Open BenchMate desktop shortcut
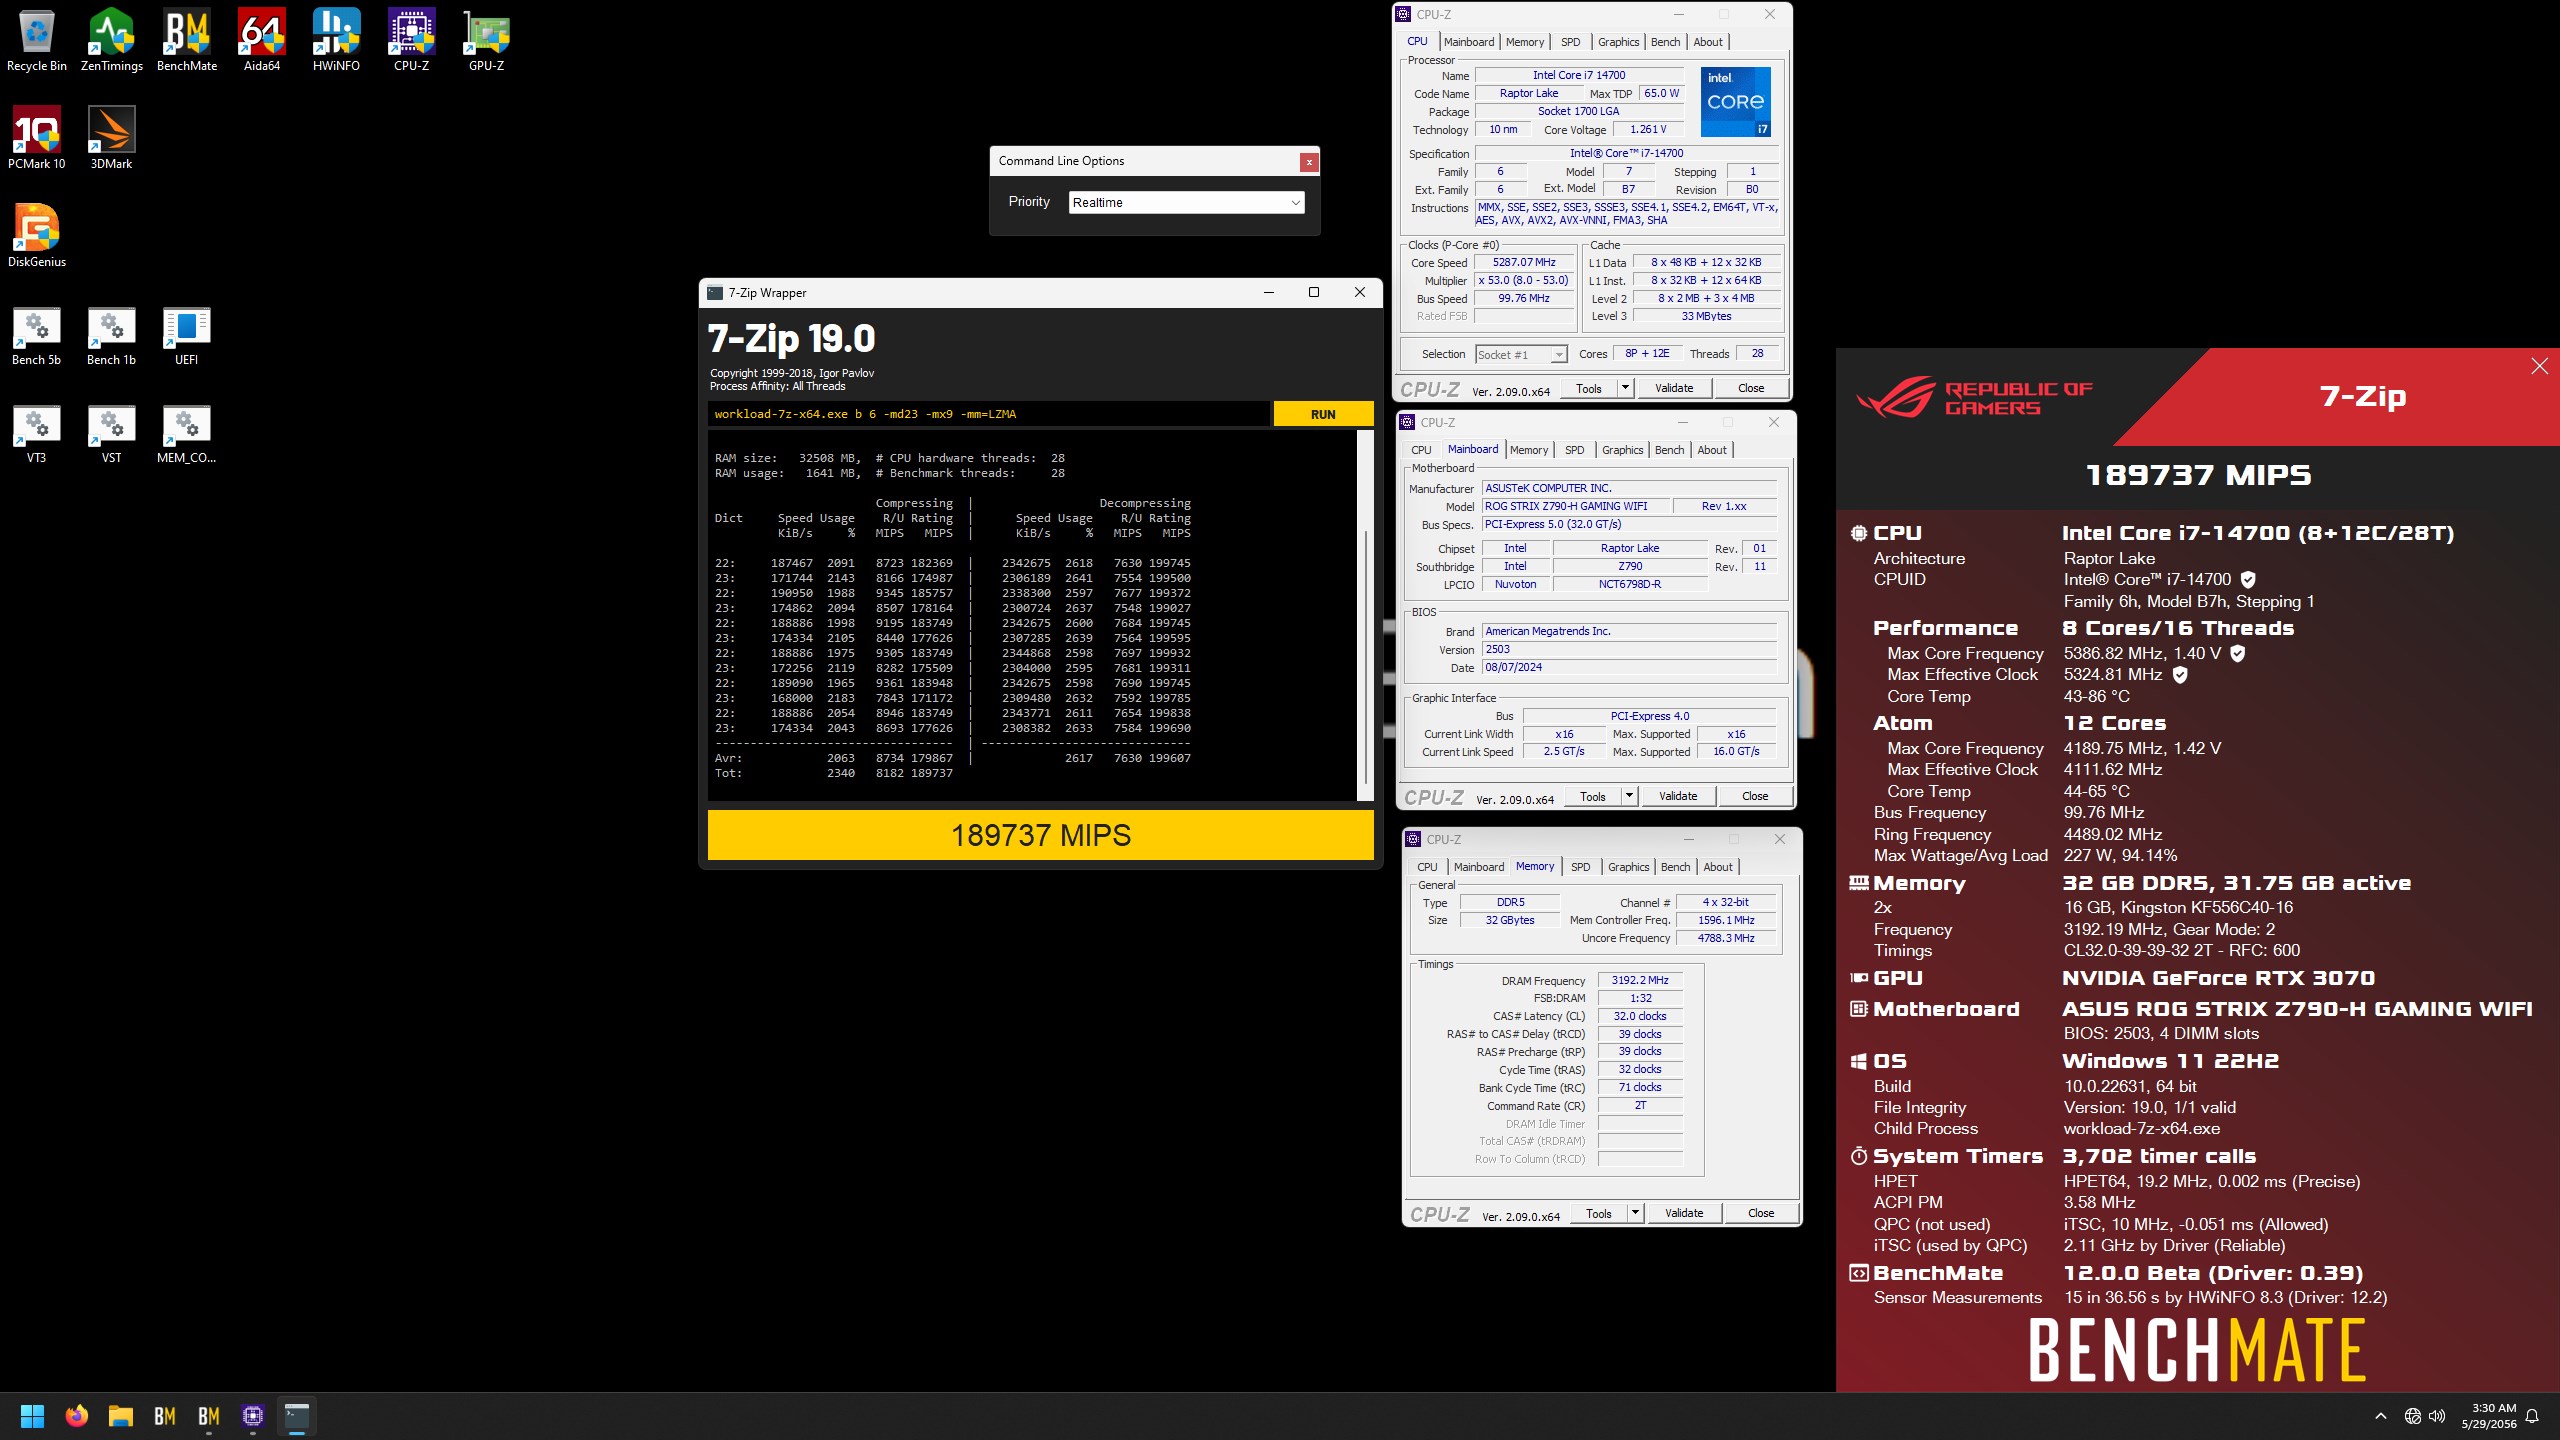This screenshot has height=1440, width=2560. click(187, 40)
